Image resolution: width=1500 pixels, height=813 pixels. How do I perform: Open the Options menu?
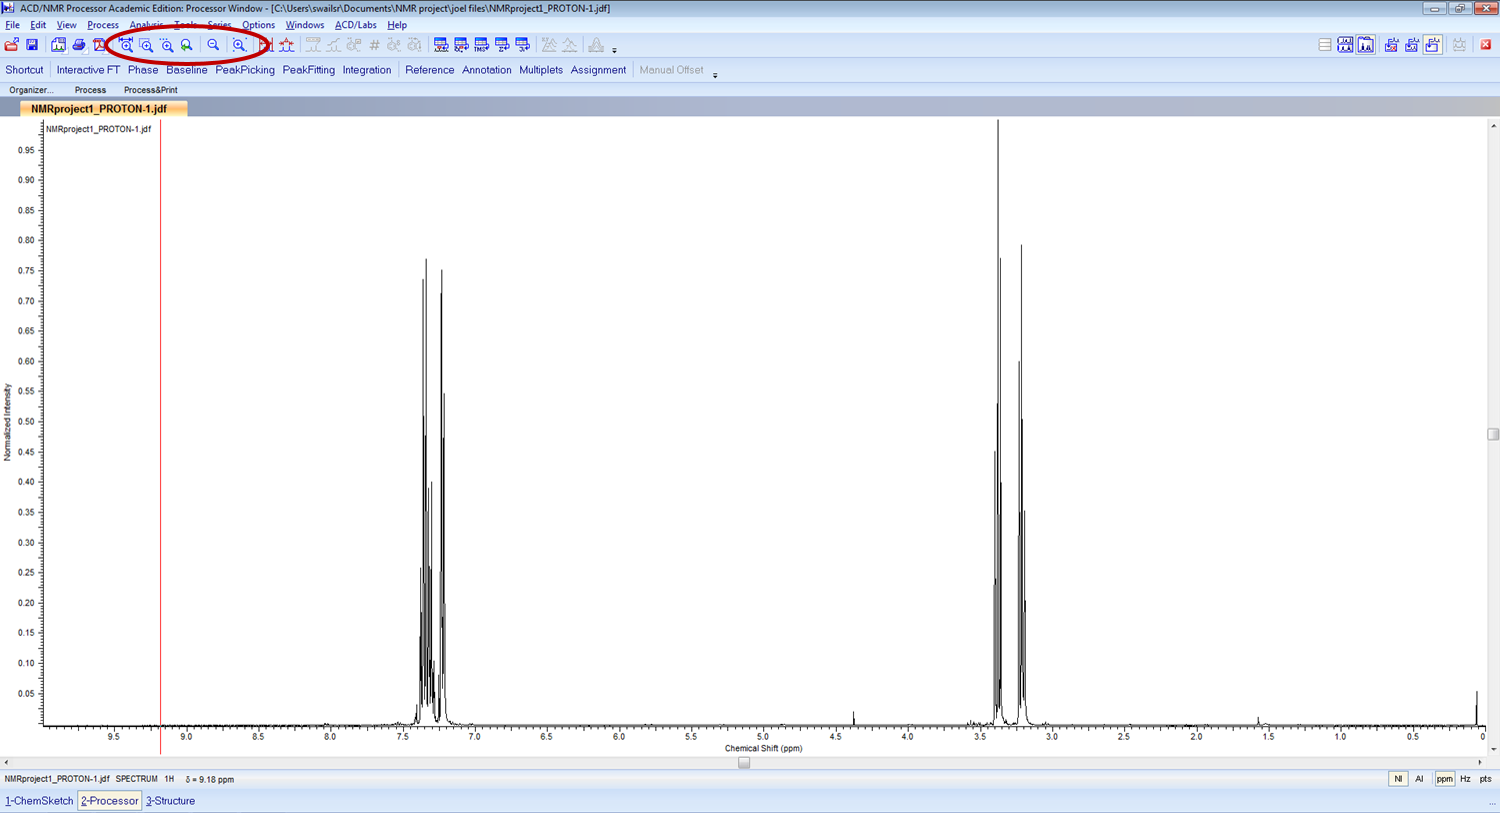pos(258,25)
